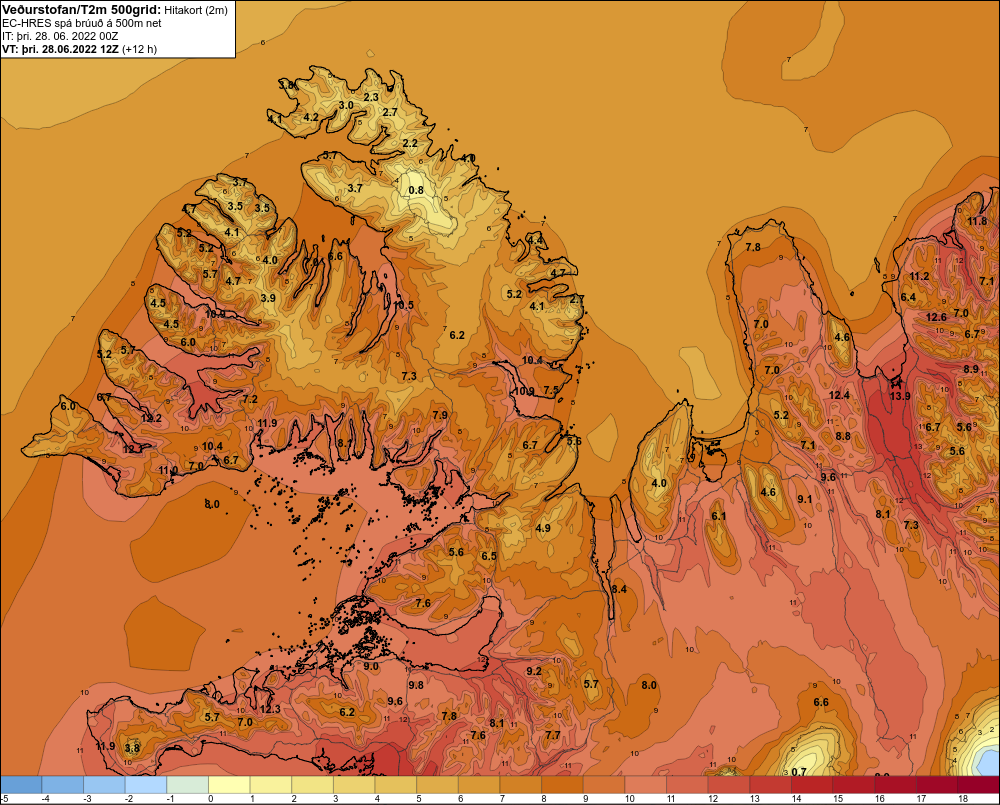Viewport: 1000px width, 805px height.
Task: Pick the legend swatch between -1 and 0
Action: 188,784
